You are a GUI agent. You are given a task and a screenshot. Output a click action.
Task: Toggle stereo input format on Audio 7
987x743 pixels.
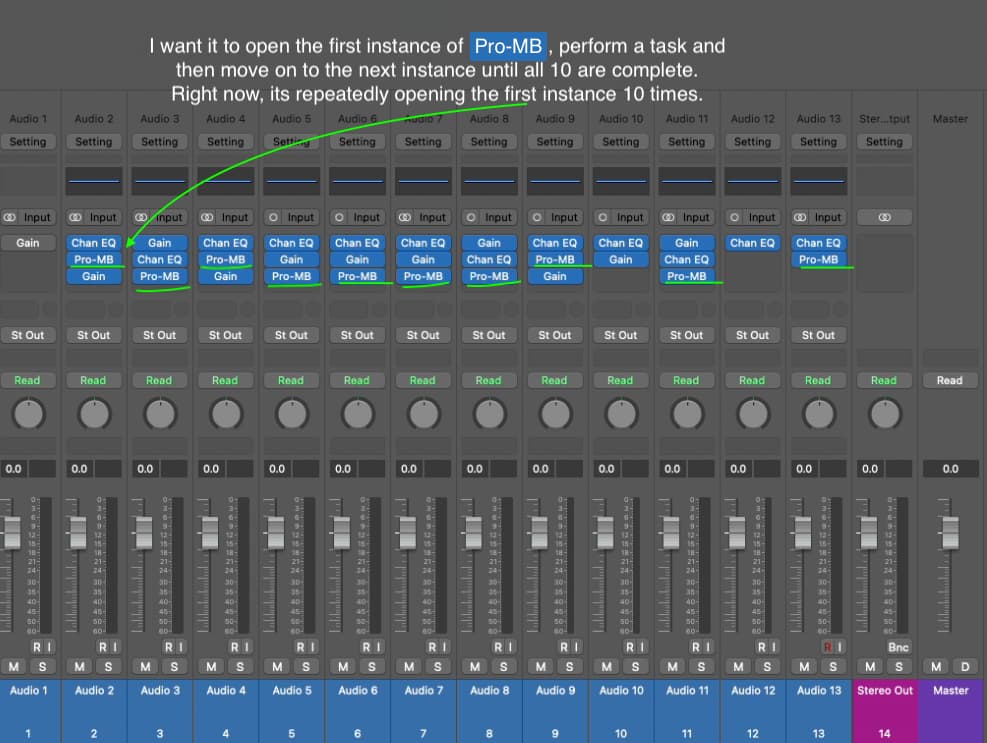tap(405, 217)
